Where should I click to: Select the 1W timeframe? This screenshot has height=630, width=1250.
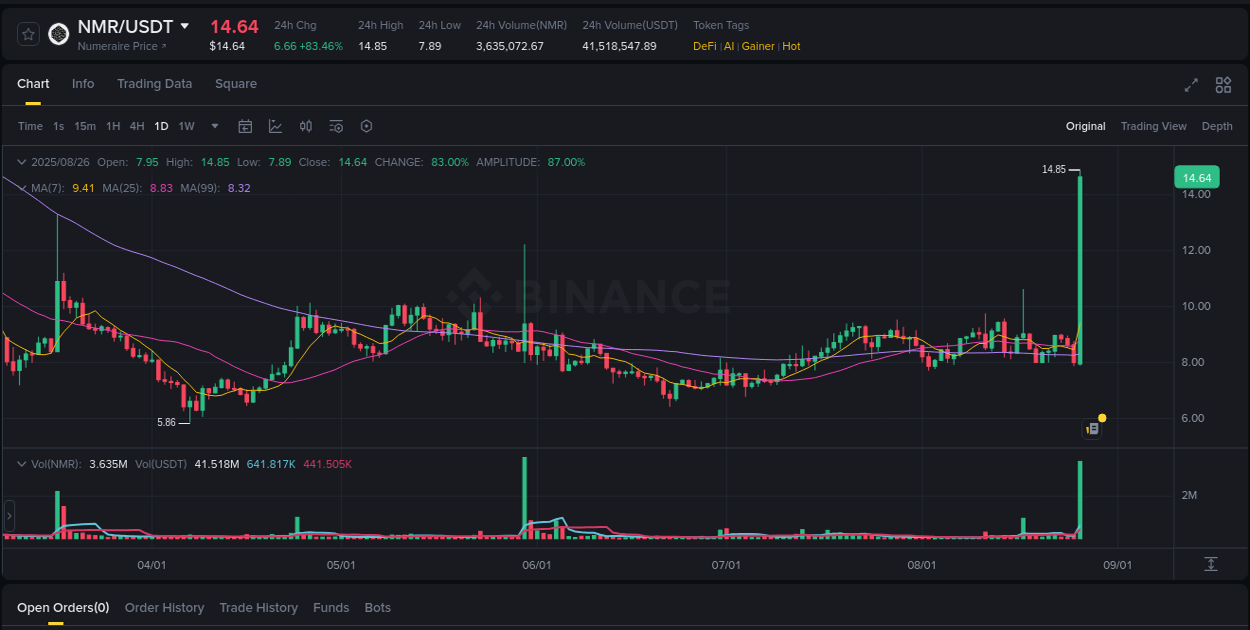point(186,126)
